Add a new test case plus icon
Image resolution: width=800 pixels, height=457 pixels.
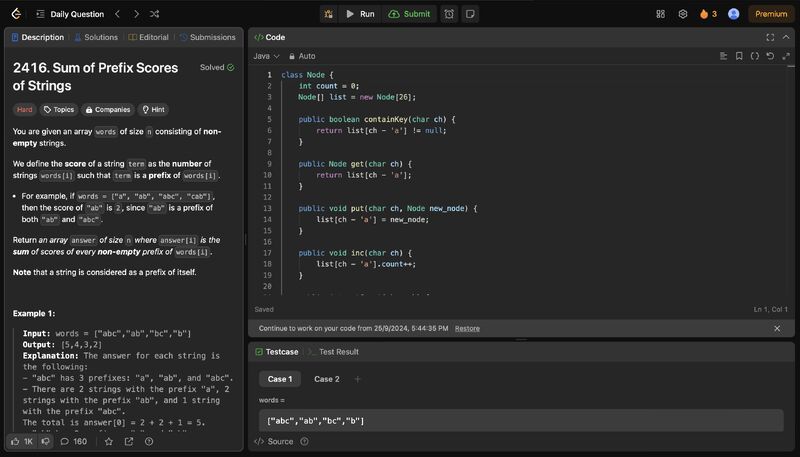coord(358,379)
